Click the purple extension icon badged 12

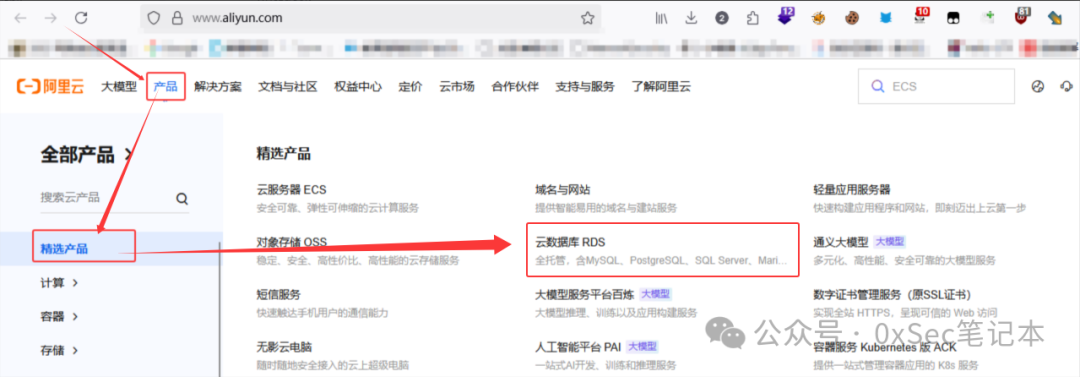click(786, 17)
